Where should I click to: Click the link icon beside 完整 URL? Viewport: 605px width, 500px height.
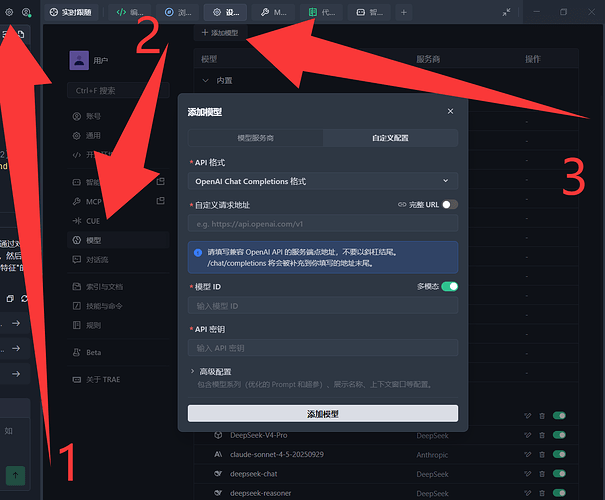pyautogui.click(x=402, y=204)
